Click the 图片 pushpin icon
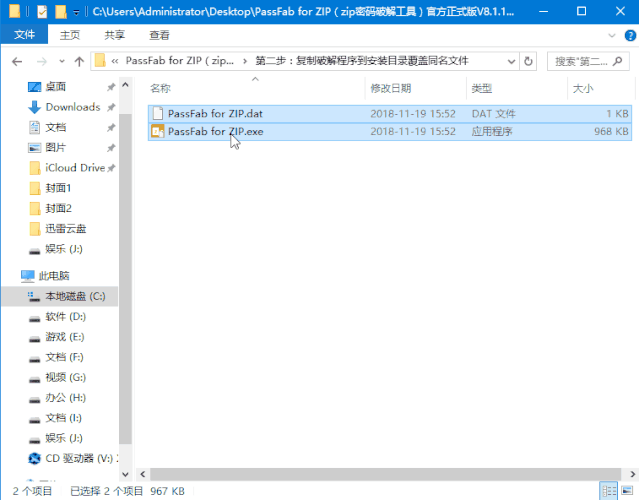The height and width of the screenshot is (500, 639). (x=111, y=148)
